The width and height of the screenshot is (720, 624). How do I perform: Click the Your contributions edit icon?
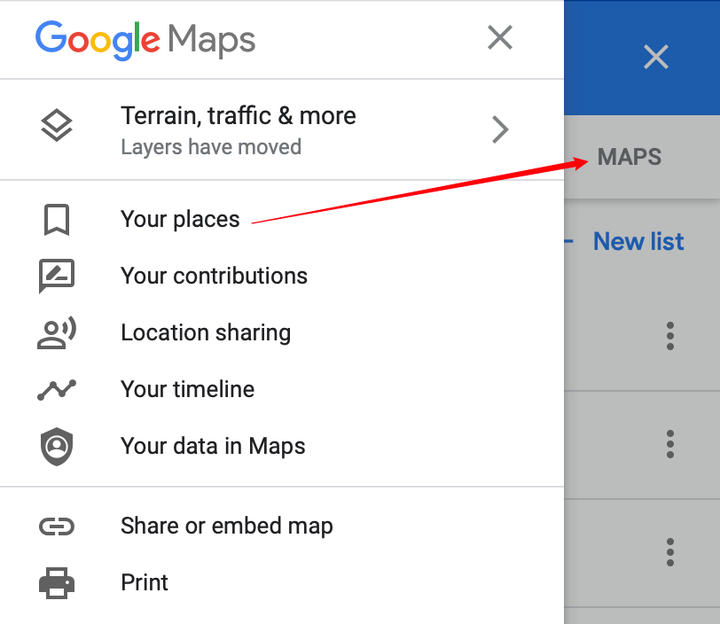tap(56, 275)
